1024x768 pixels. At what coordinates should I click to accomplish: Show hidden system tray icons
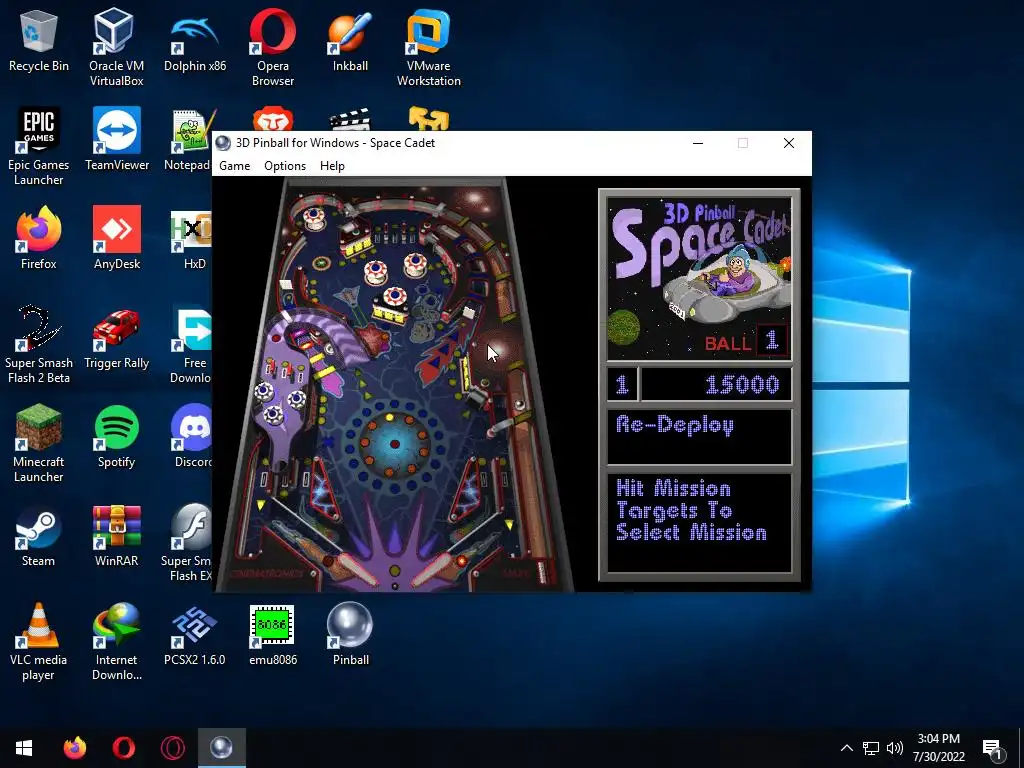click(x=846, y=748)
